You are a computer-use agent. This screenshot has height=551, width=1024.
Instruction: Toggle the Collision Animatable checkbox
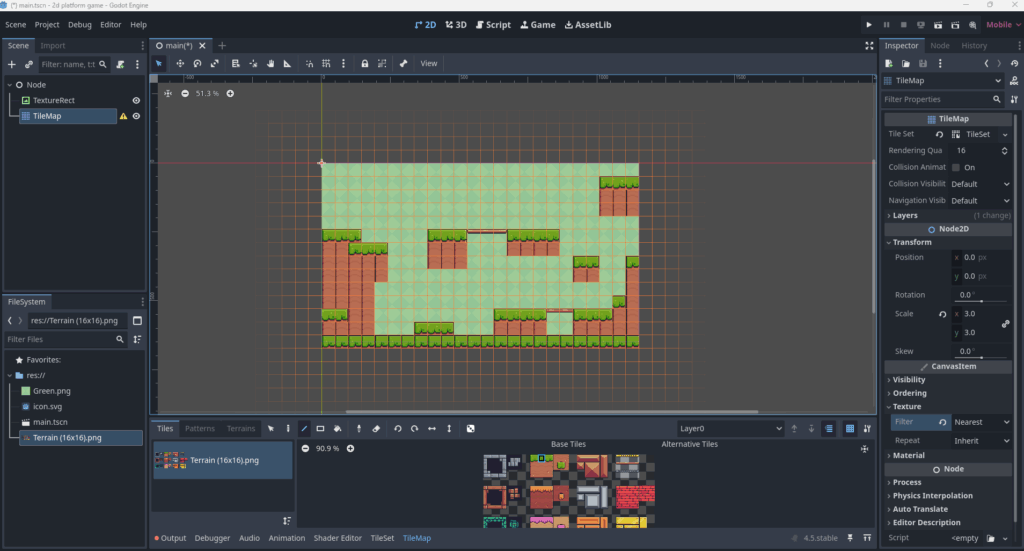tap(956, 167)
